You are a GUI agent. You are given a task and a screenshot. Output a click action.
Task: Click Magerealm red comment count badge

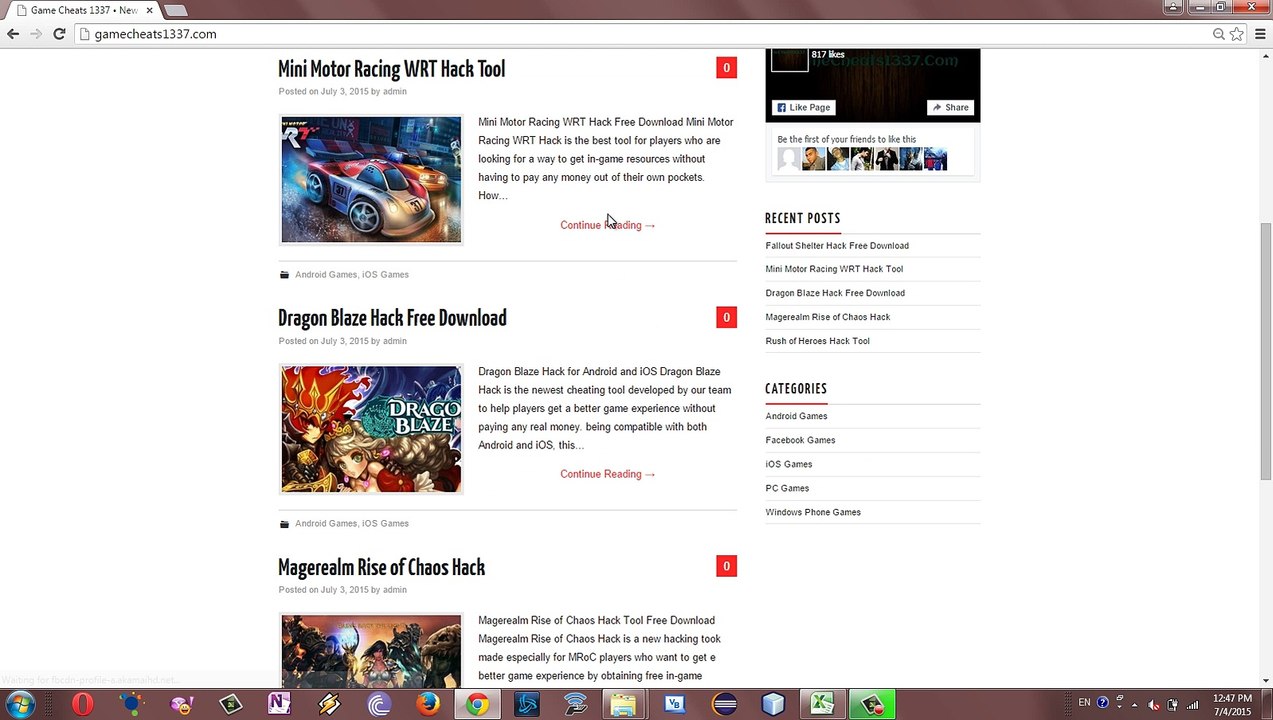(726, 566)
